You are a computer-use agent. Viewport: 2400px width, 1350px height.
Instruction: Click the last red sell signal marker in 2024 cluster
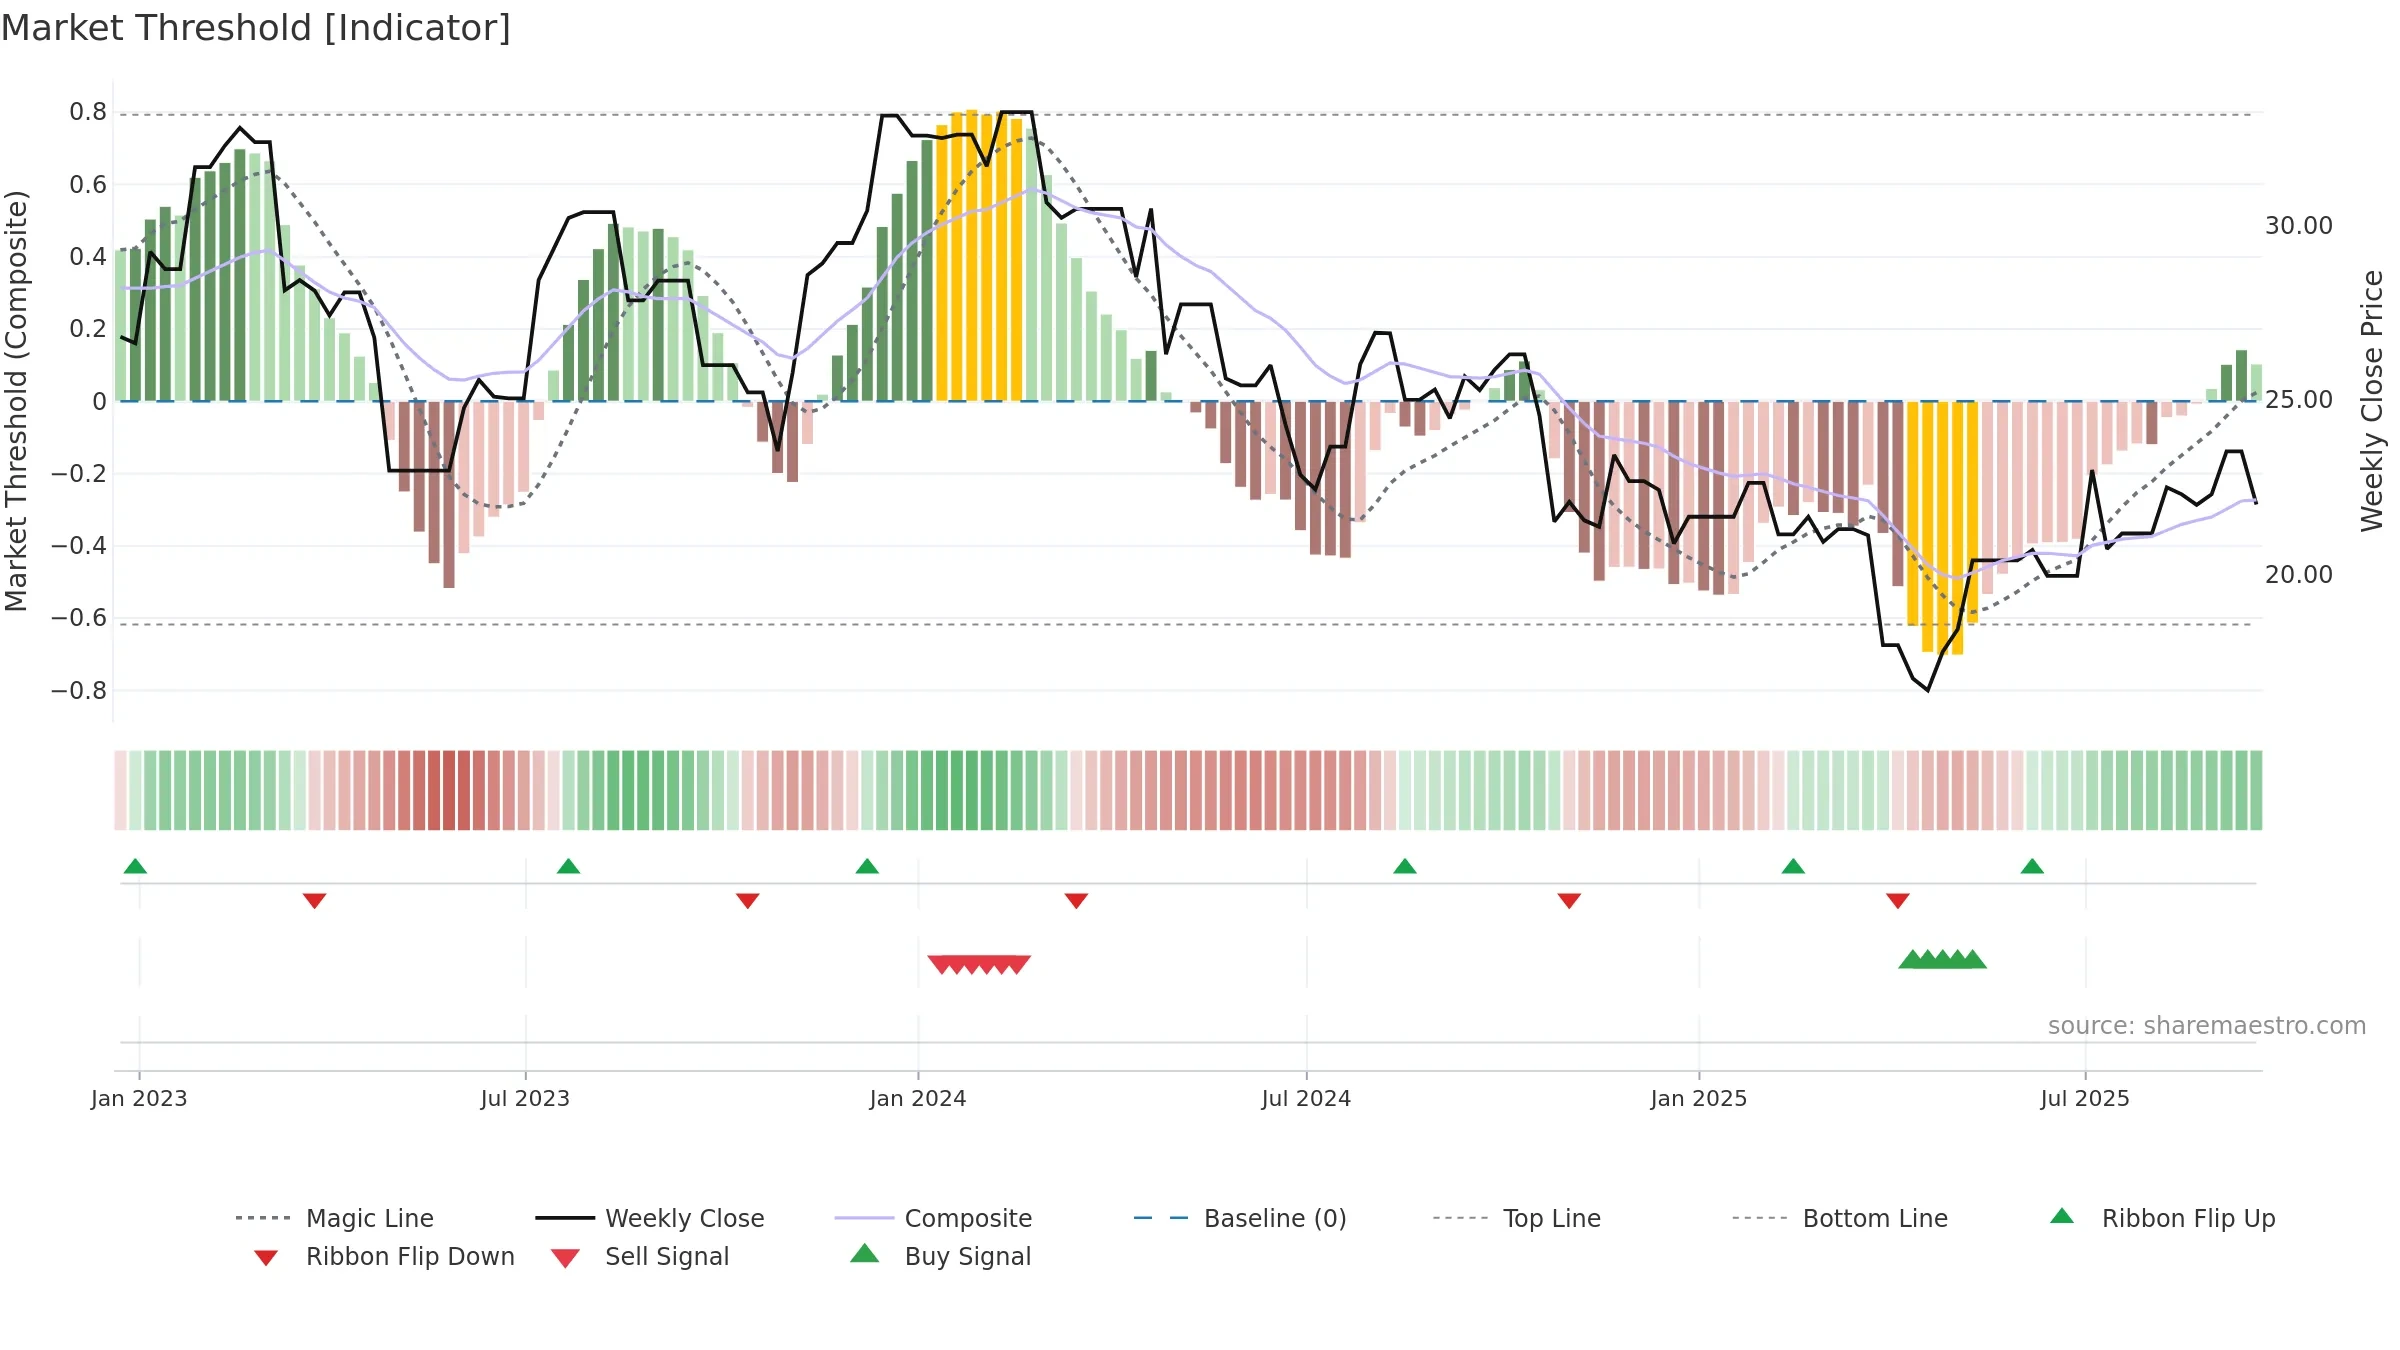1018,964
